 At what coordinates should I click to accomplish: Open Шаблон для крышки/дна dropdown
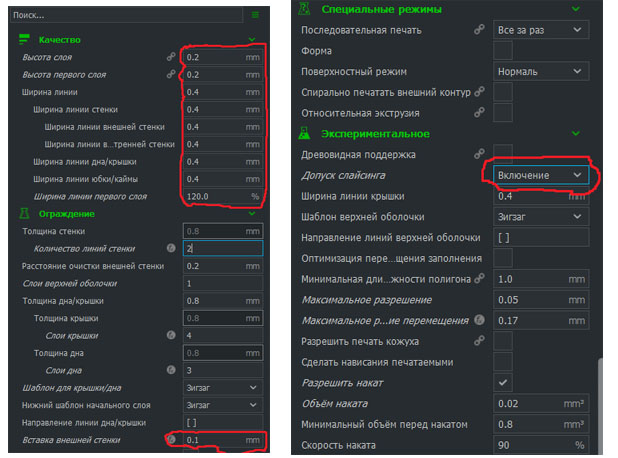point(223,387)
